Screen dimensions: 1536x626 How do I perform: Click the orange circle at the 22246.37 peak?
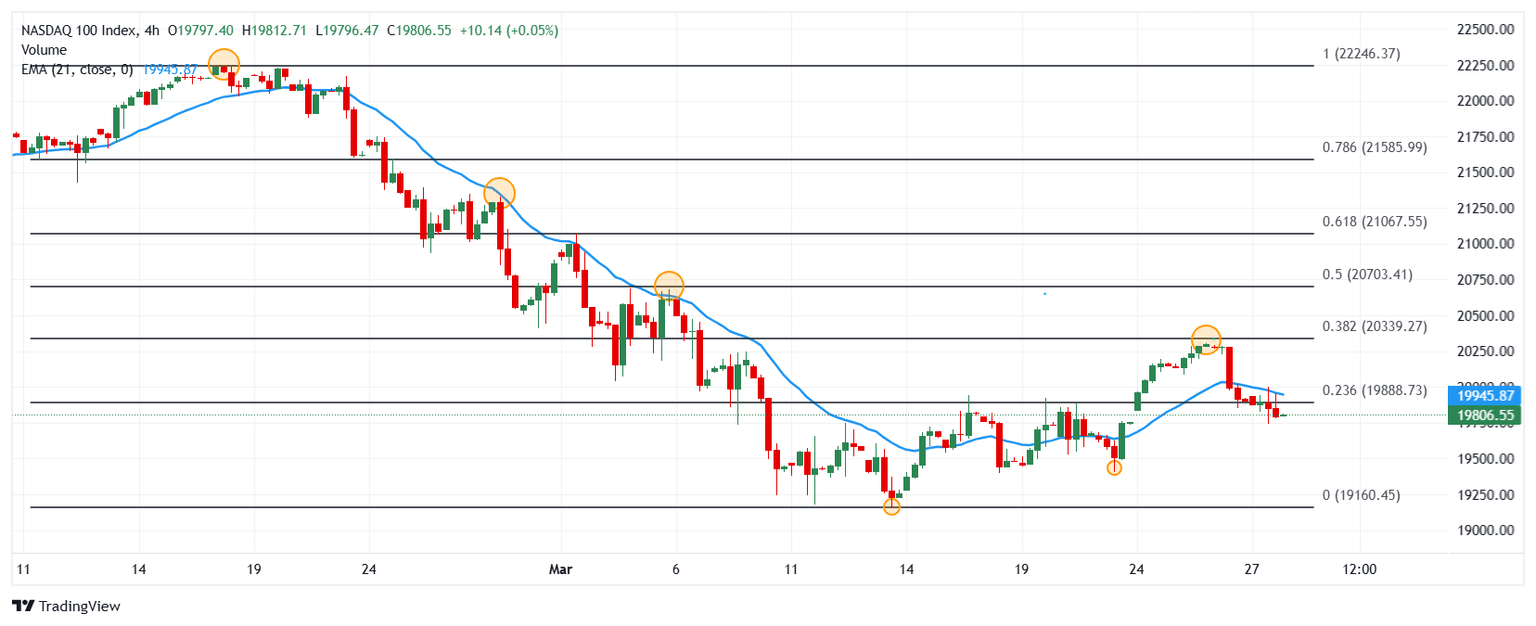223,63
